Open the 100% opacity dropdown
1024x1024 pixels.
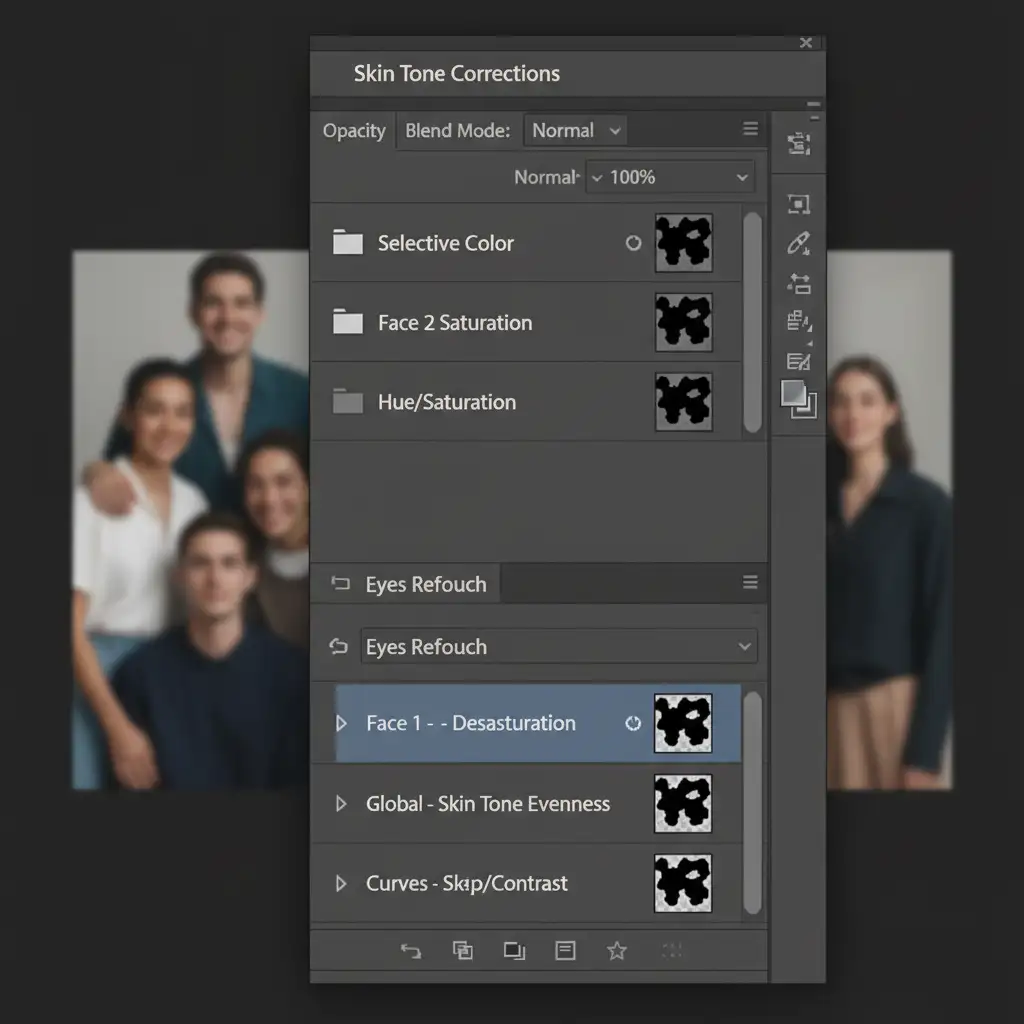tap(670, 177)
